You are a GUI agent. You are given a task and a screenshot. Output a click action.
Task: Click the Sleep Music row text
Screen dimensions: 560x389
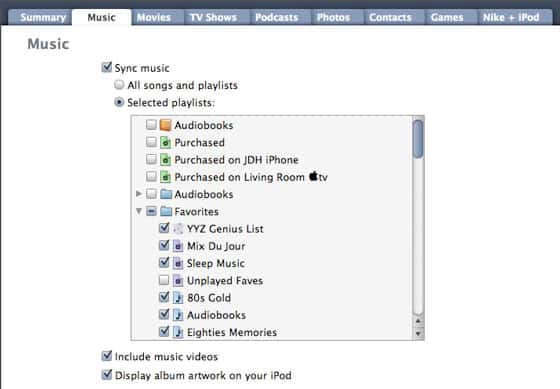216,263
